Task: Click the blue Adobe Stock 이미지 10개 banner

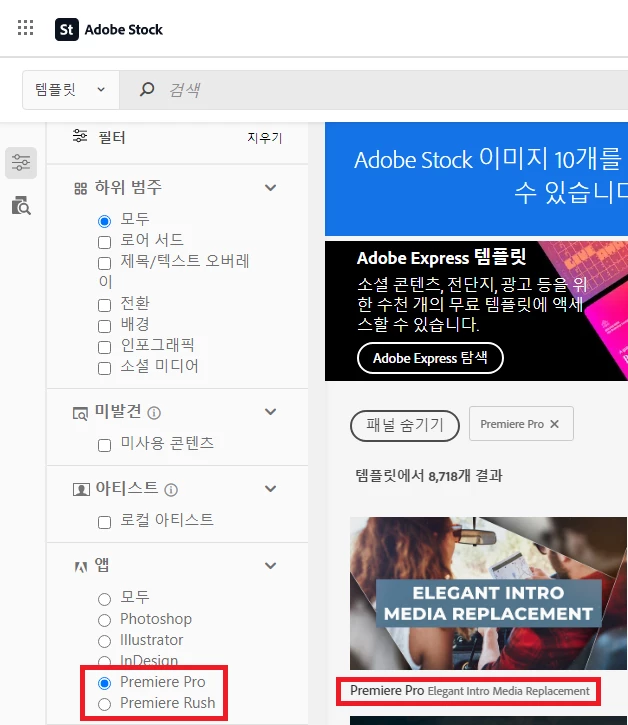Action: [476, 179]
